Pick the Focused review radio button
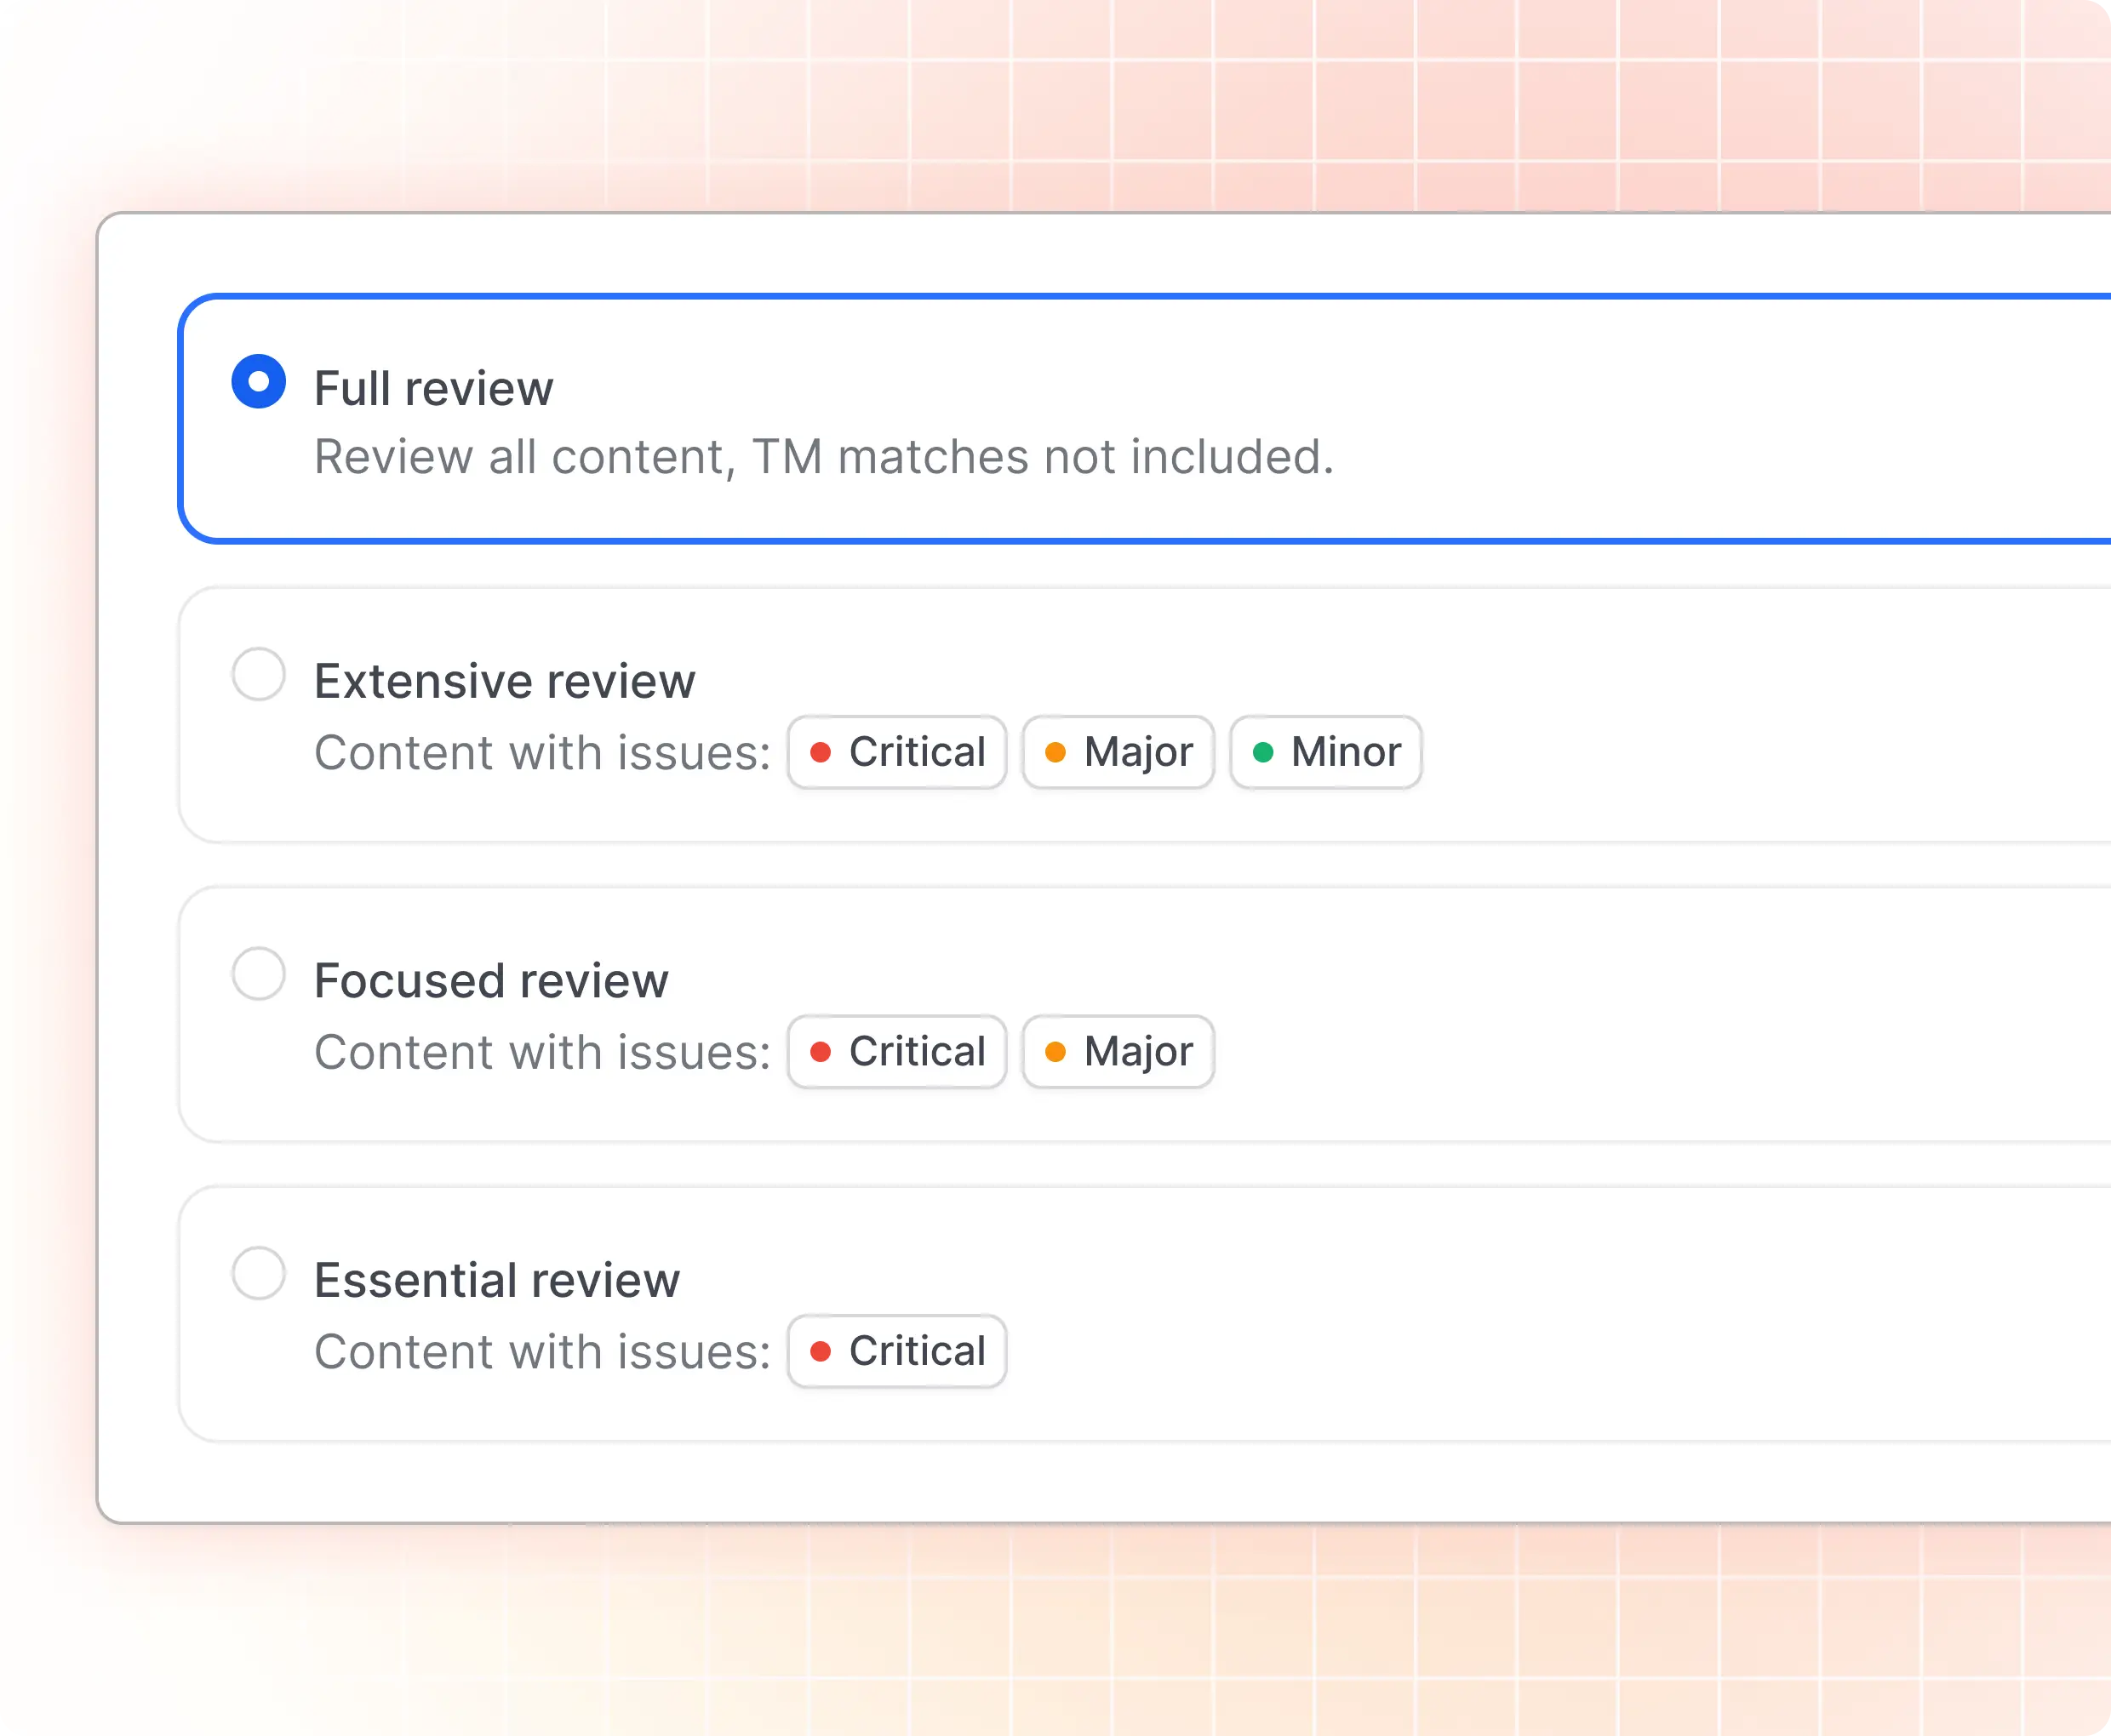The image size is (2111, 1736). (x=259, y=974)
